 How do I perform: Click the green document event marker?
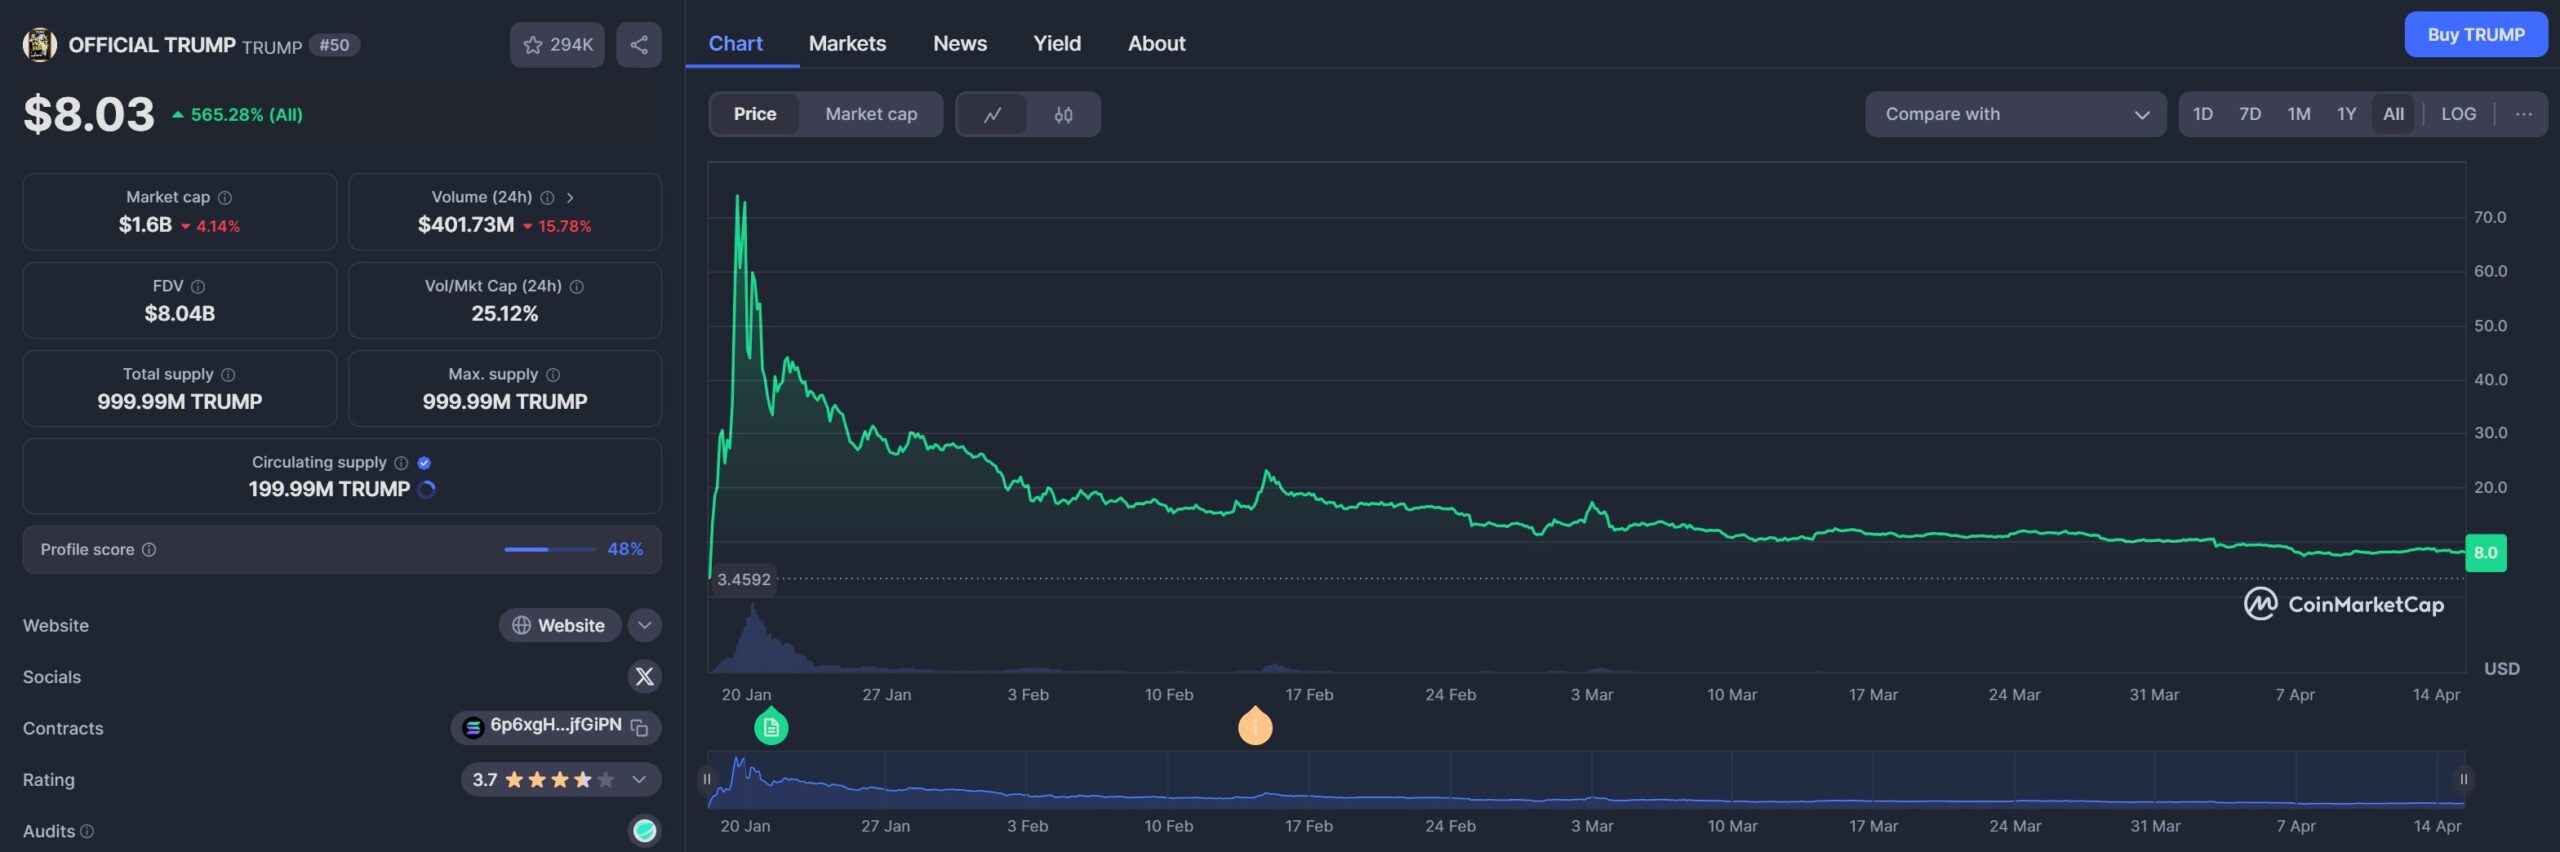pos(771,726)
